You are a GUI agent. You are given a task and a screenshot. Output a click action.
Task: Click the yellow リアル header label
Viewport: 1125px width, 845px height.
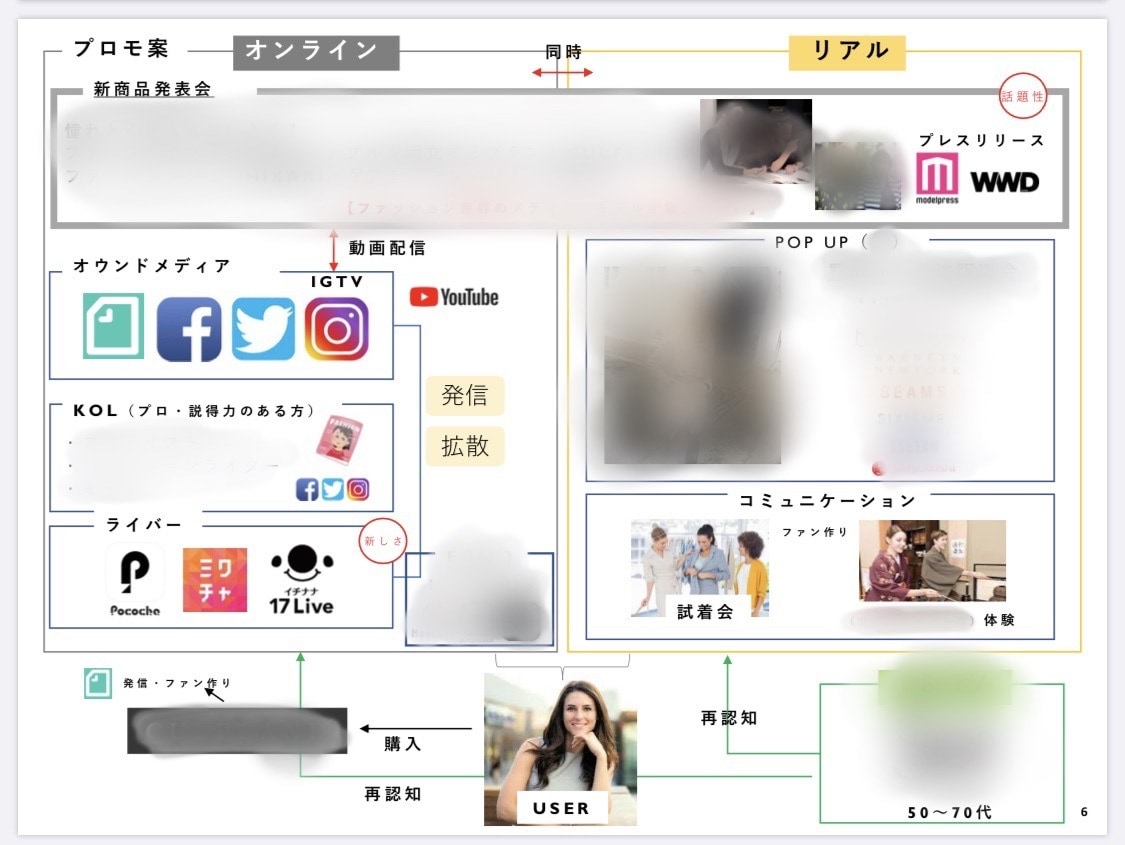[x=847, y=52]
